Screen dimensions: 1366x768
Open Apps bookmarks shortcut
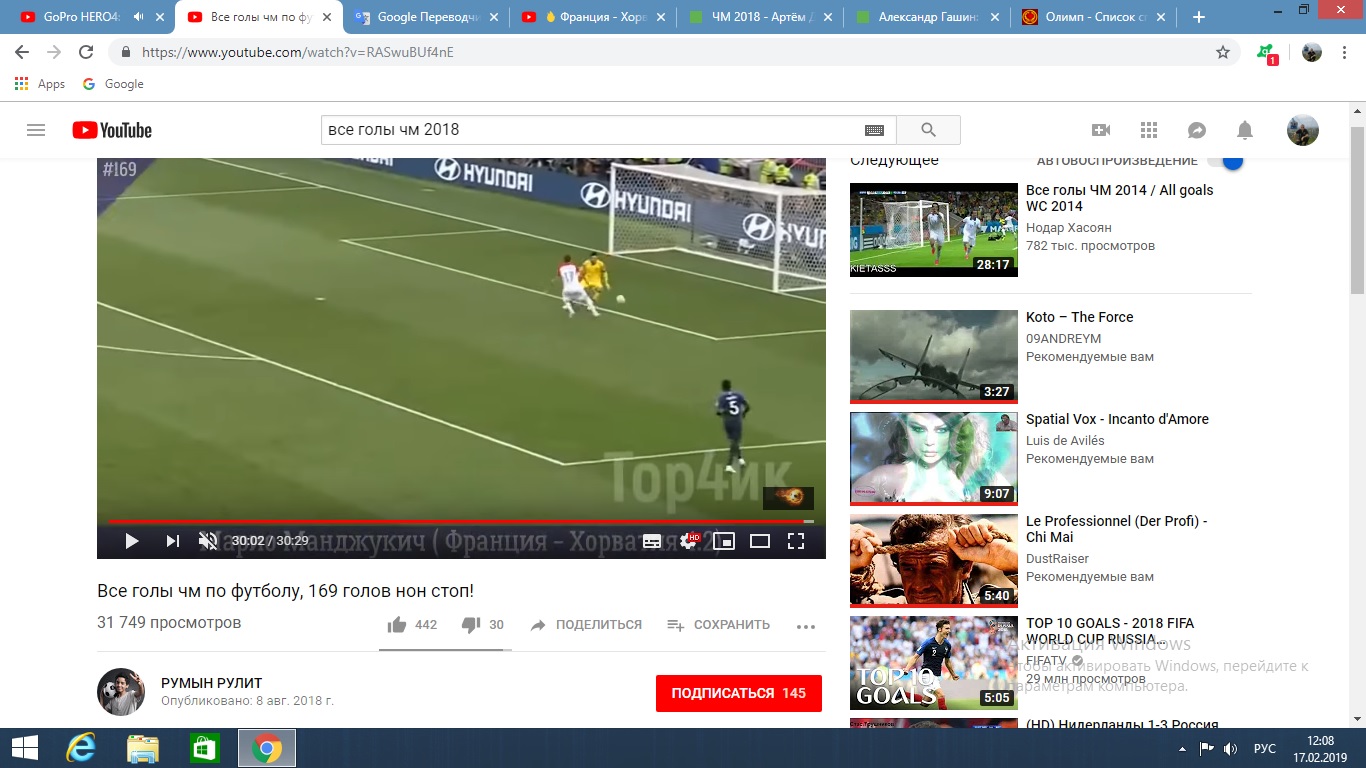[40, 84]
